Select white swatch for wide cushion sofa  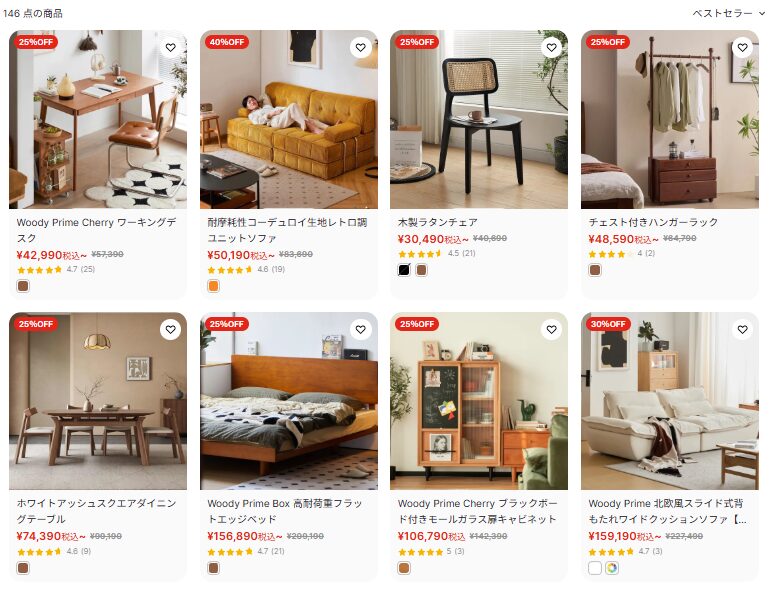(x=595, y=568)
